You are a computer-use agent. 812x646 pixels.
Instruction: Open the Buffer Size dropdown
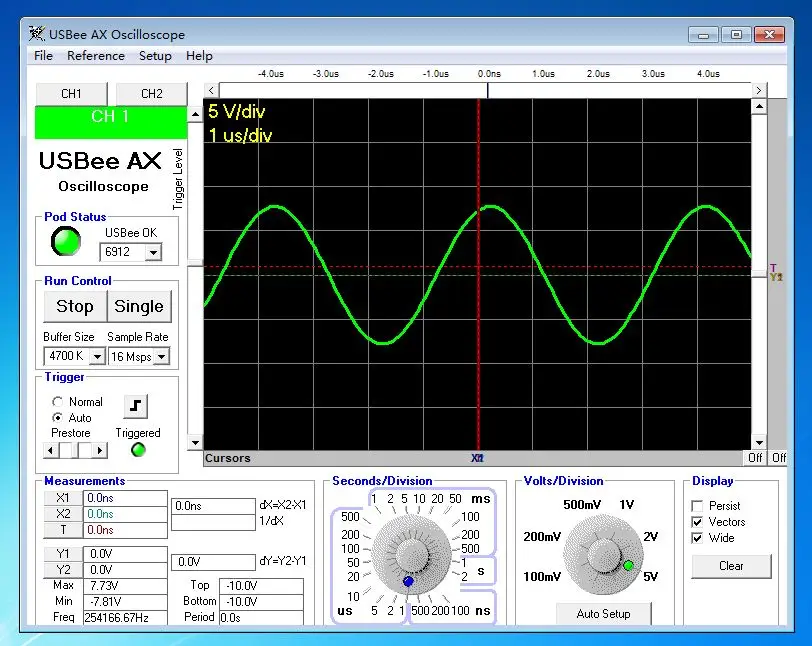(x=97, y=356)
